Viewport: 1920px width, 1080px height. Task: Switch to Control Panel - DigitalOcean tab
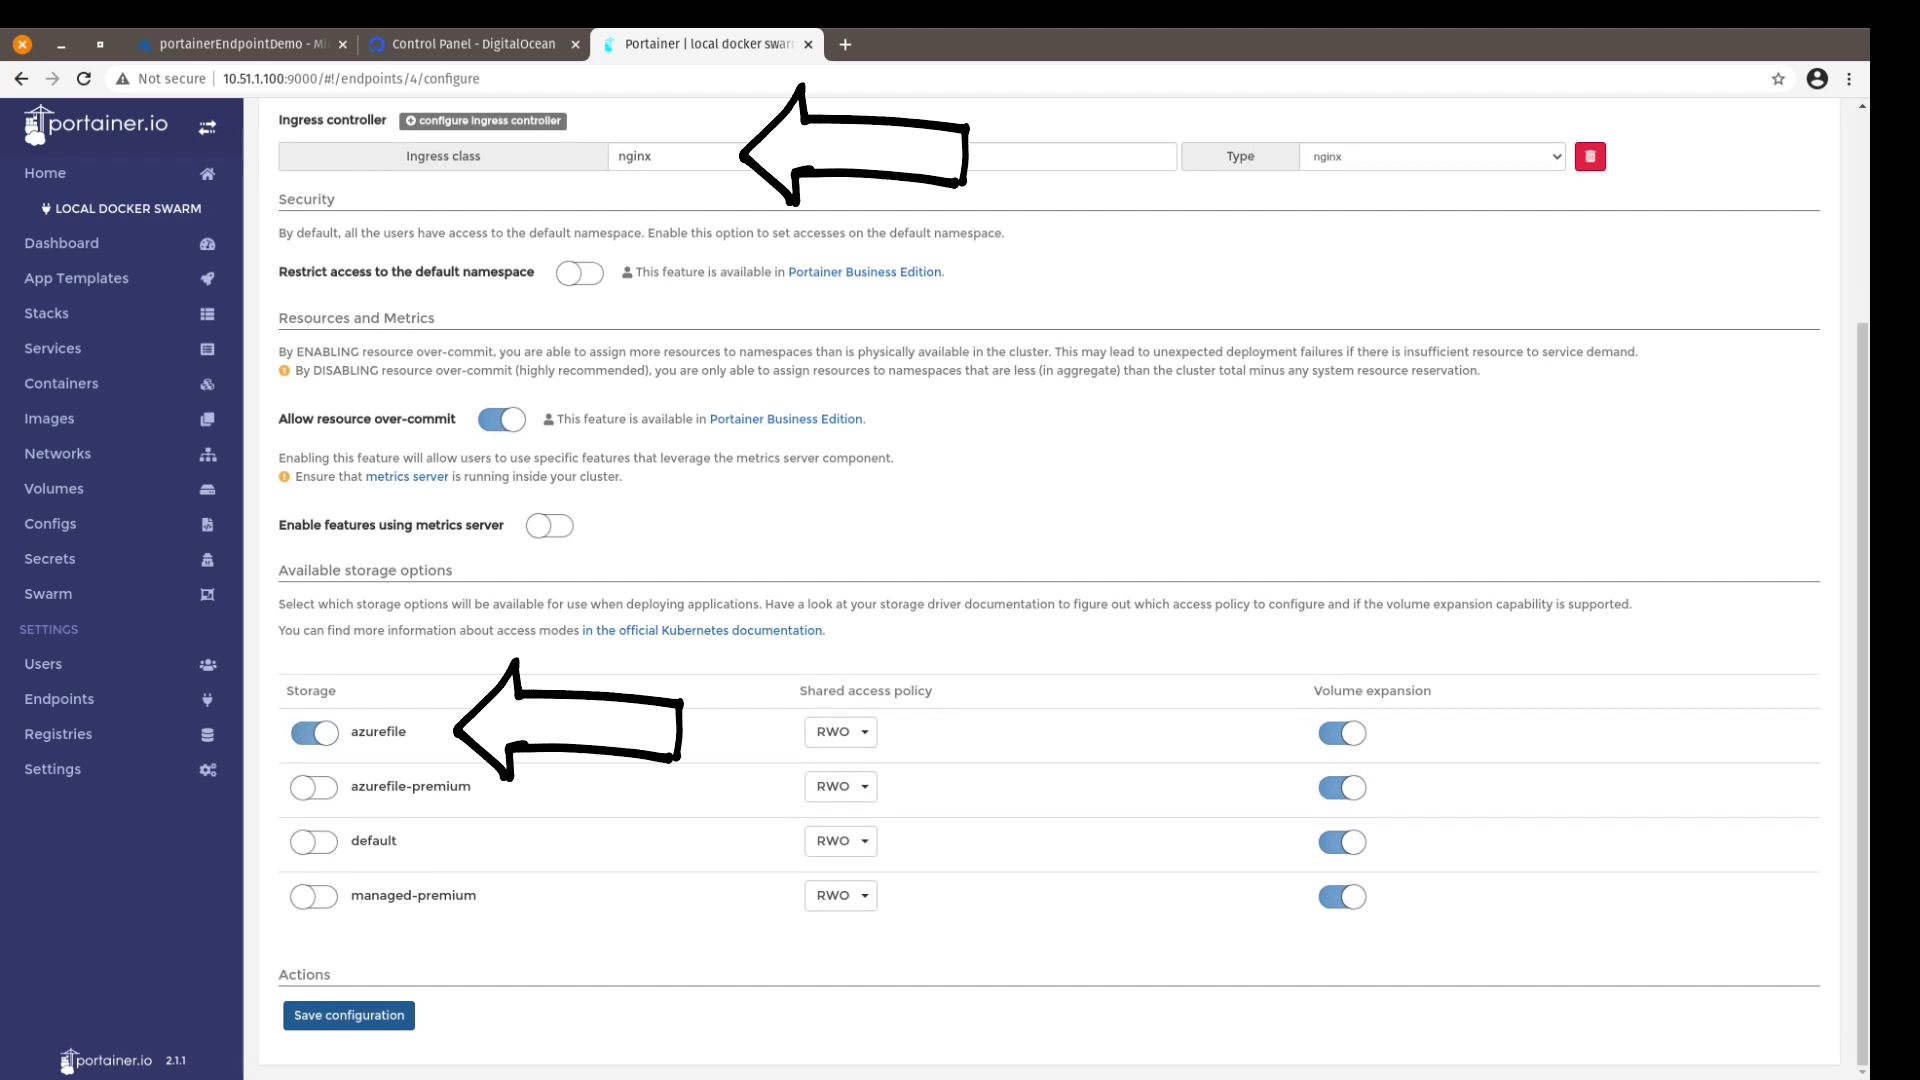[473, 44]
